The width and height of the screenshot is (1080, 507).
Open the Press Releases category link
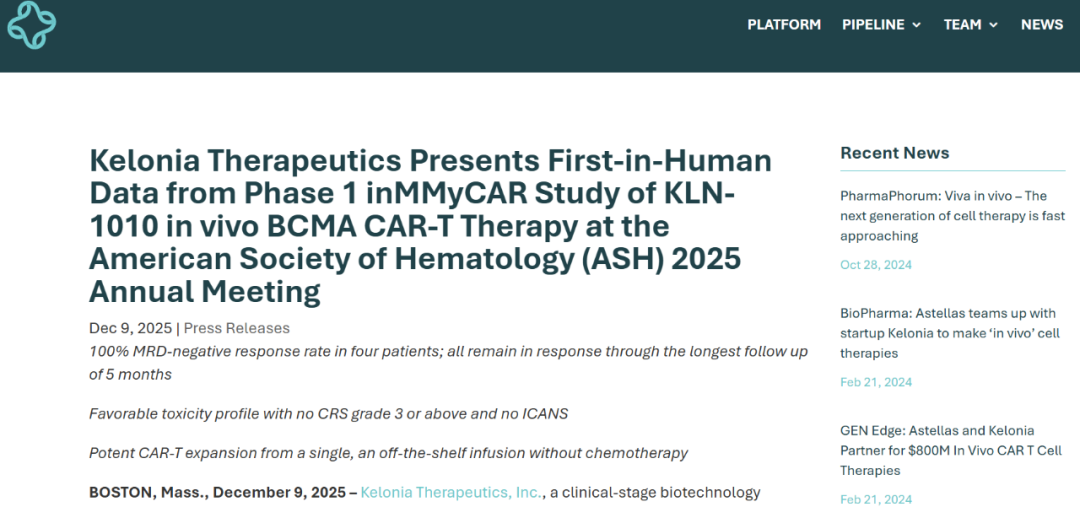[x=236, y=329]
